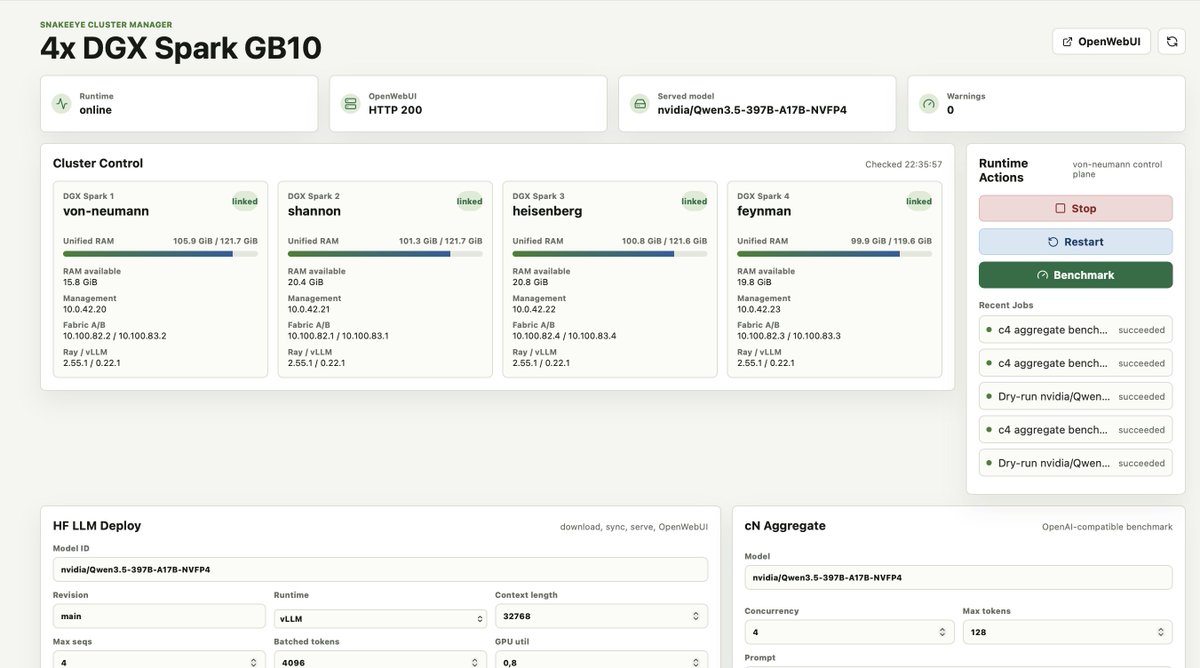Click the linked badge on von-neumann
1200x668 pixels.
click(x=245, y=201)
